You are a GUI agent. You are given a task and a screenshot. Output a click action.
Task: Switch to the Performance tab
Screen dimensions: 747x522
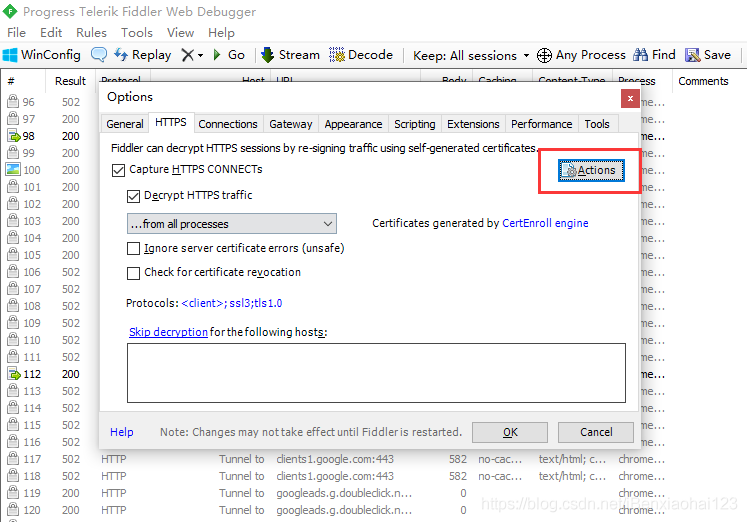(542, 124)
